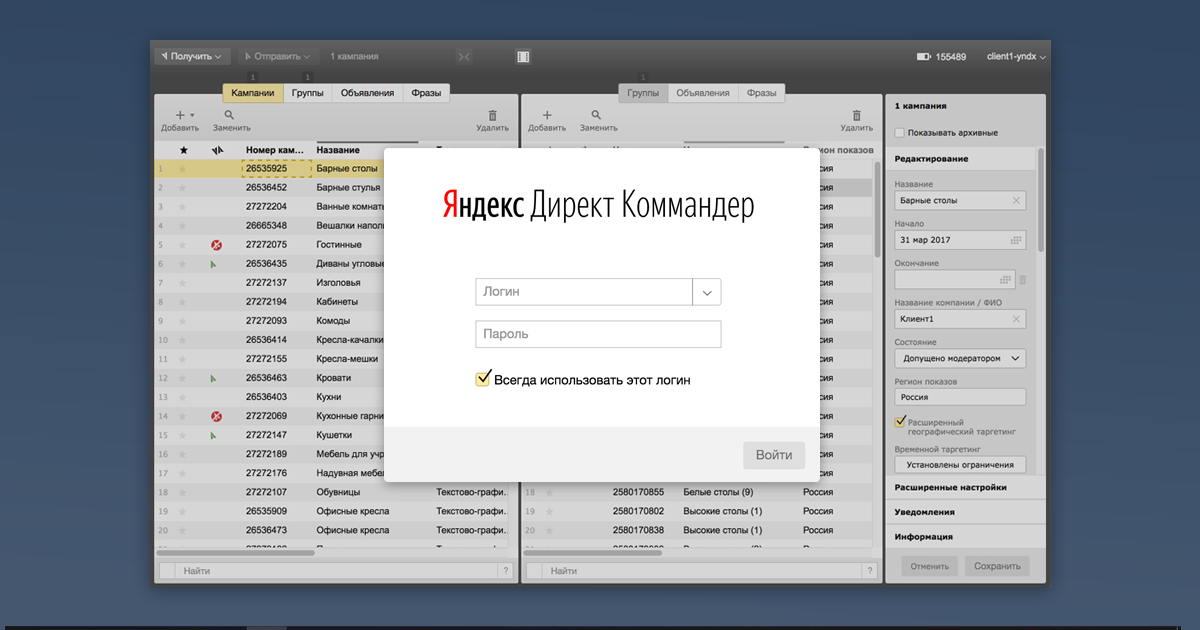Switch to Объявления tab in left panel
1200x630 pixels.
(367, 93)
